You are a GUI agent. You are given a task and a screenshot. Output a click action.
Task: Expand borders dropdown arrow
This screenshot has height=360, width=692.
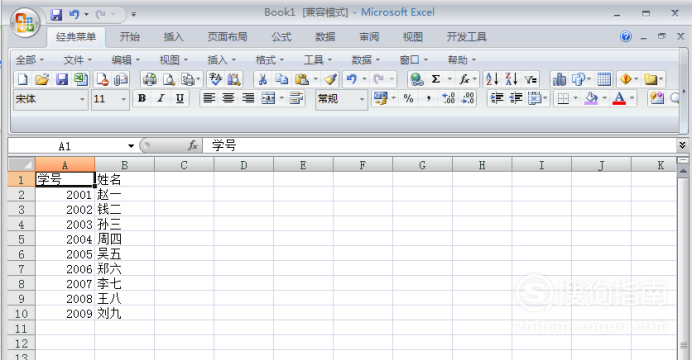tap(575, 98)
